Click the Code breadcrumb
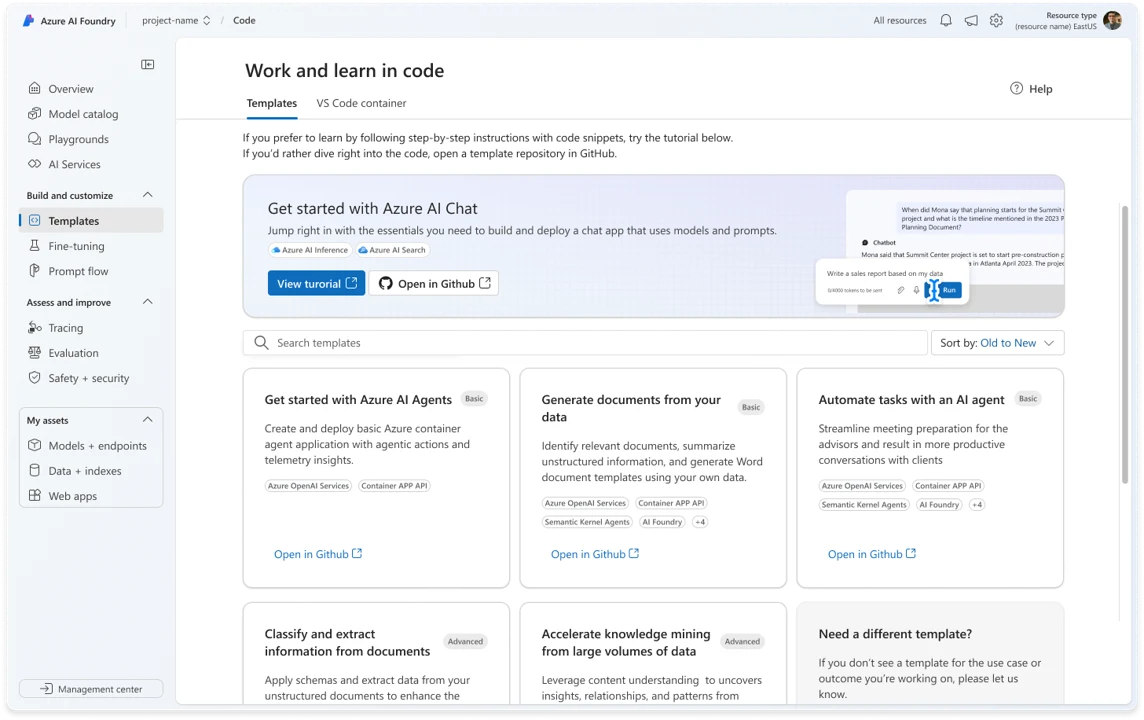Image resolution: width=1144 pixels, height=720 pixels. (244, 20)
